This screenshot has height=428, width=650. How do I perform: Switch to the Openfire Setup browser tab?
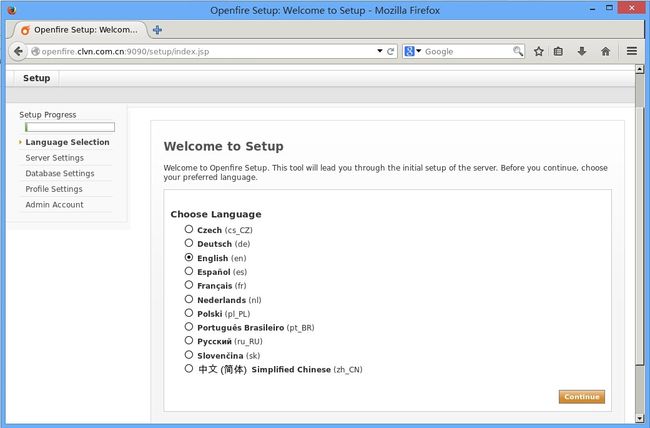coord(80,30)
